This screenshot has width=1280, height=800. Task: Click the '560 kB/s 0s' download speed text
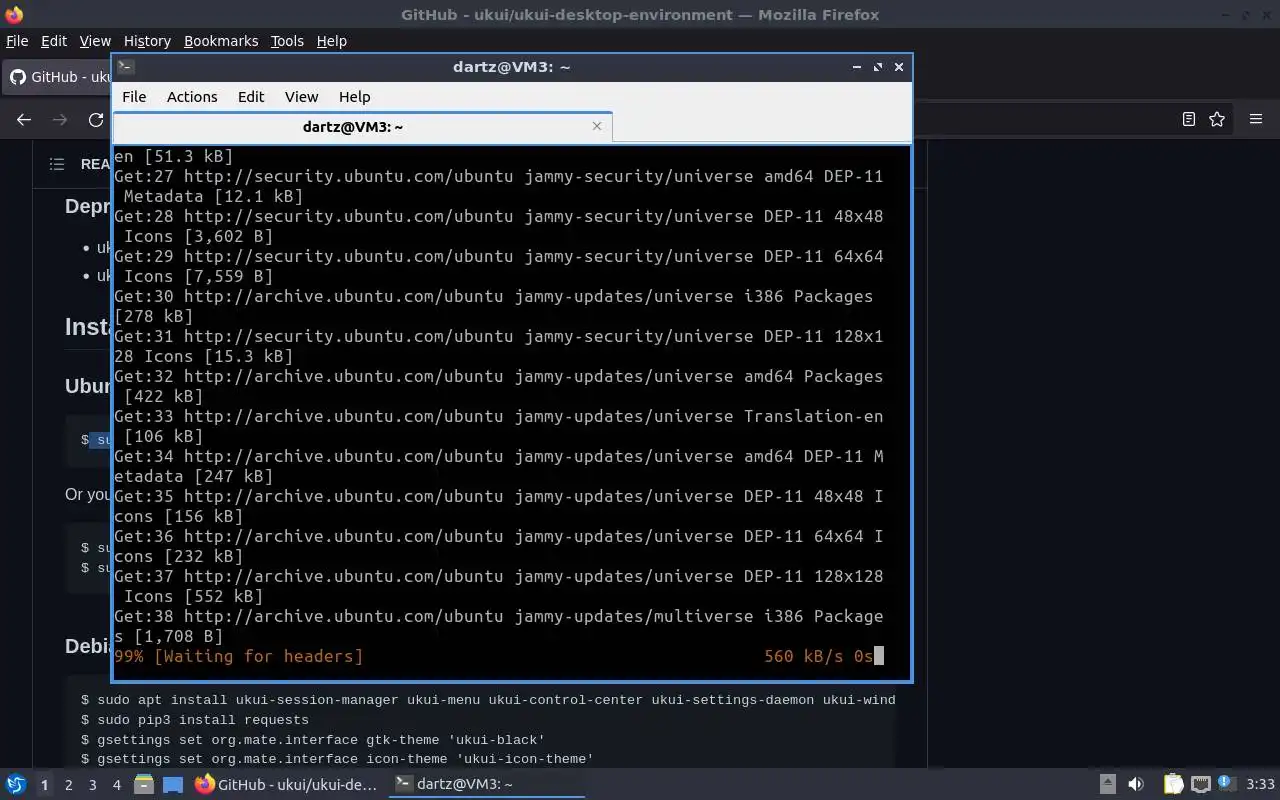819,656
